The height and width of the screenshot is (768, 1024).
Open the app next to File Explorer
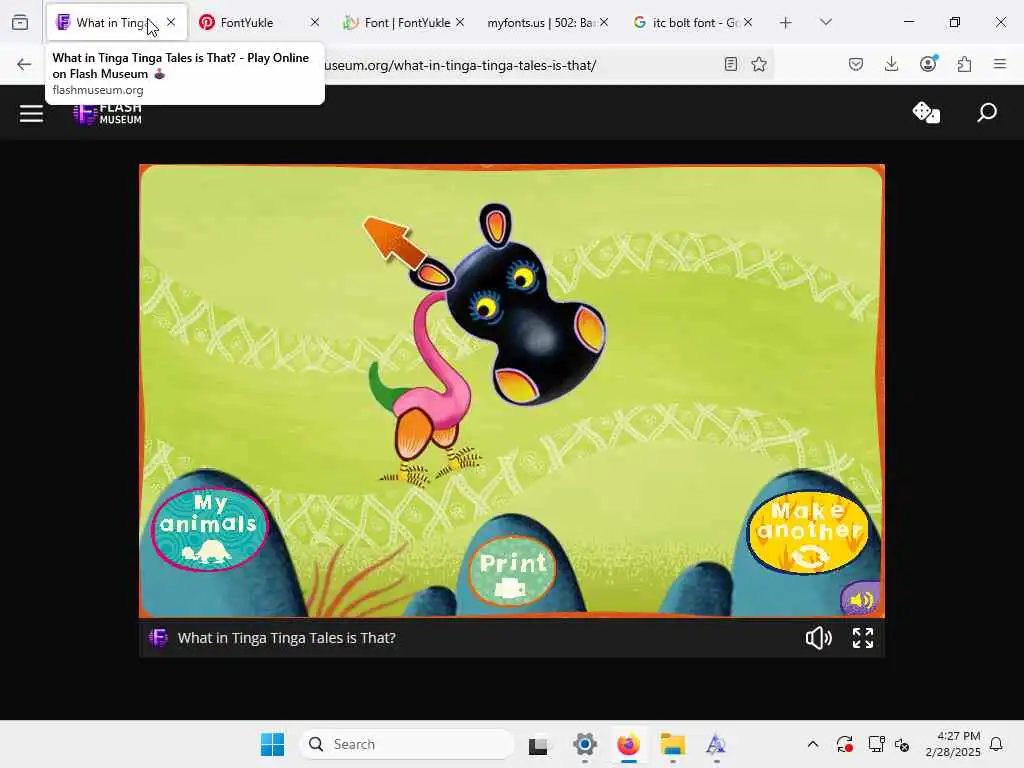[x=716, y=744]
